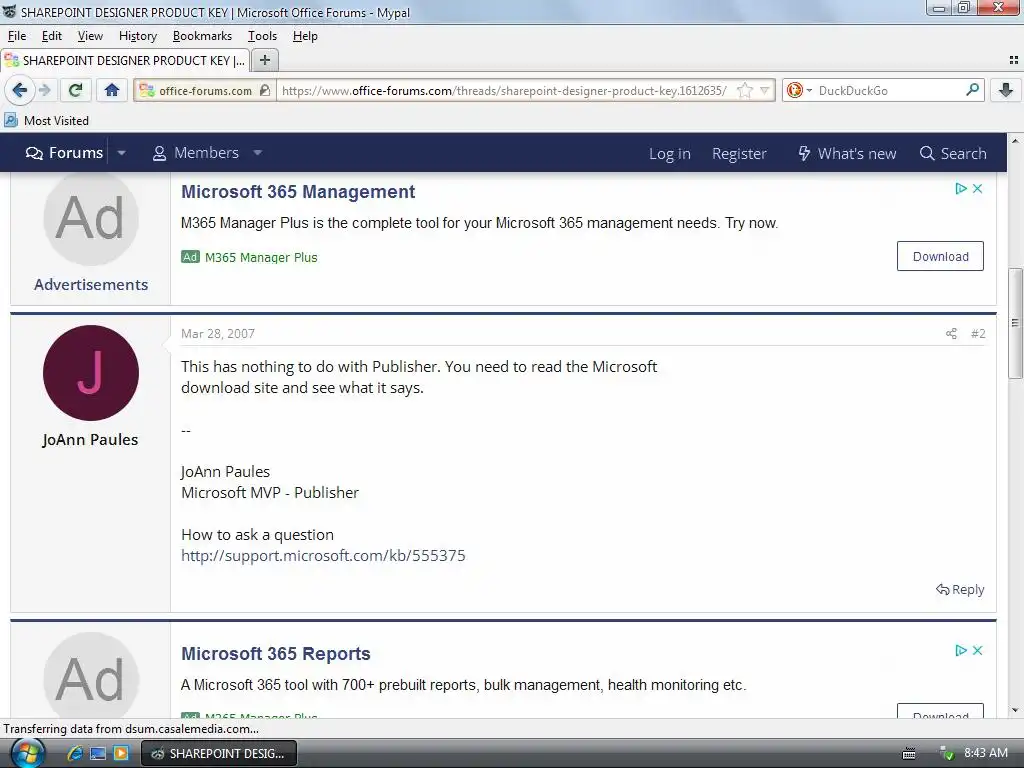Open the JoAnn Paules username link

90,440
